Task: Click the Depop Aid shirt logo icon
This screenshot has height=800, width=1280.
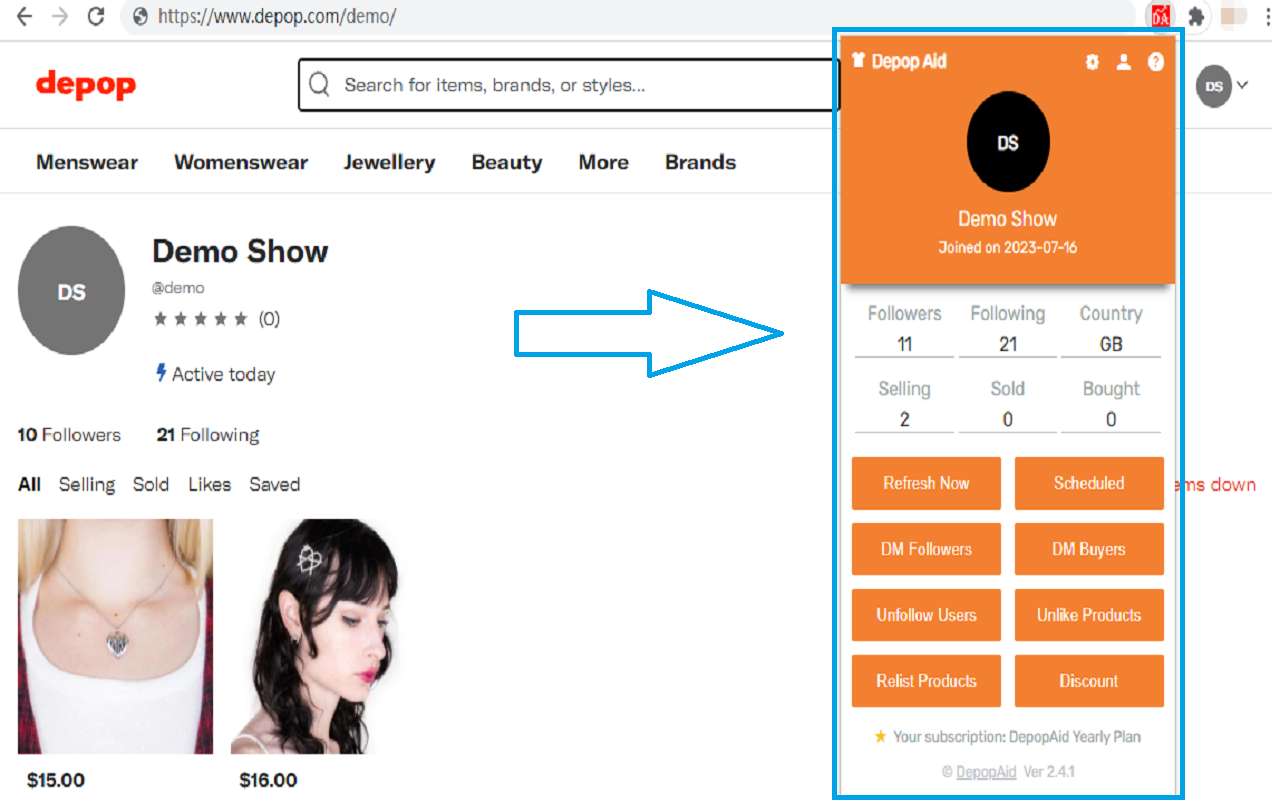Action: point(858,61)
